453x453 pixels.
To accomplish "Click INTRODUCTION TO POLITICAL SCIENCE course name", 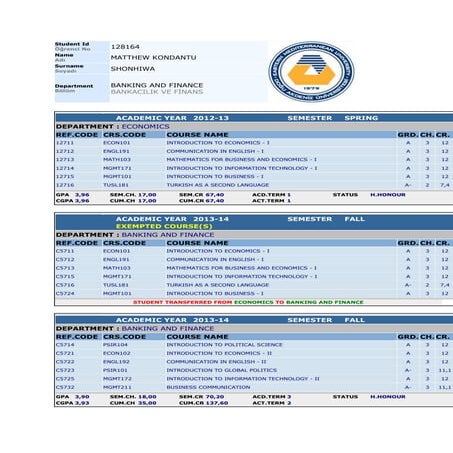I will click(224, 345).
